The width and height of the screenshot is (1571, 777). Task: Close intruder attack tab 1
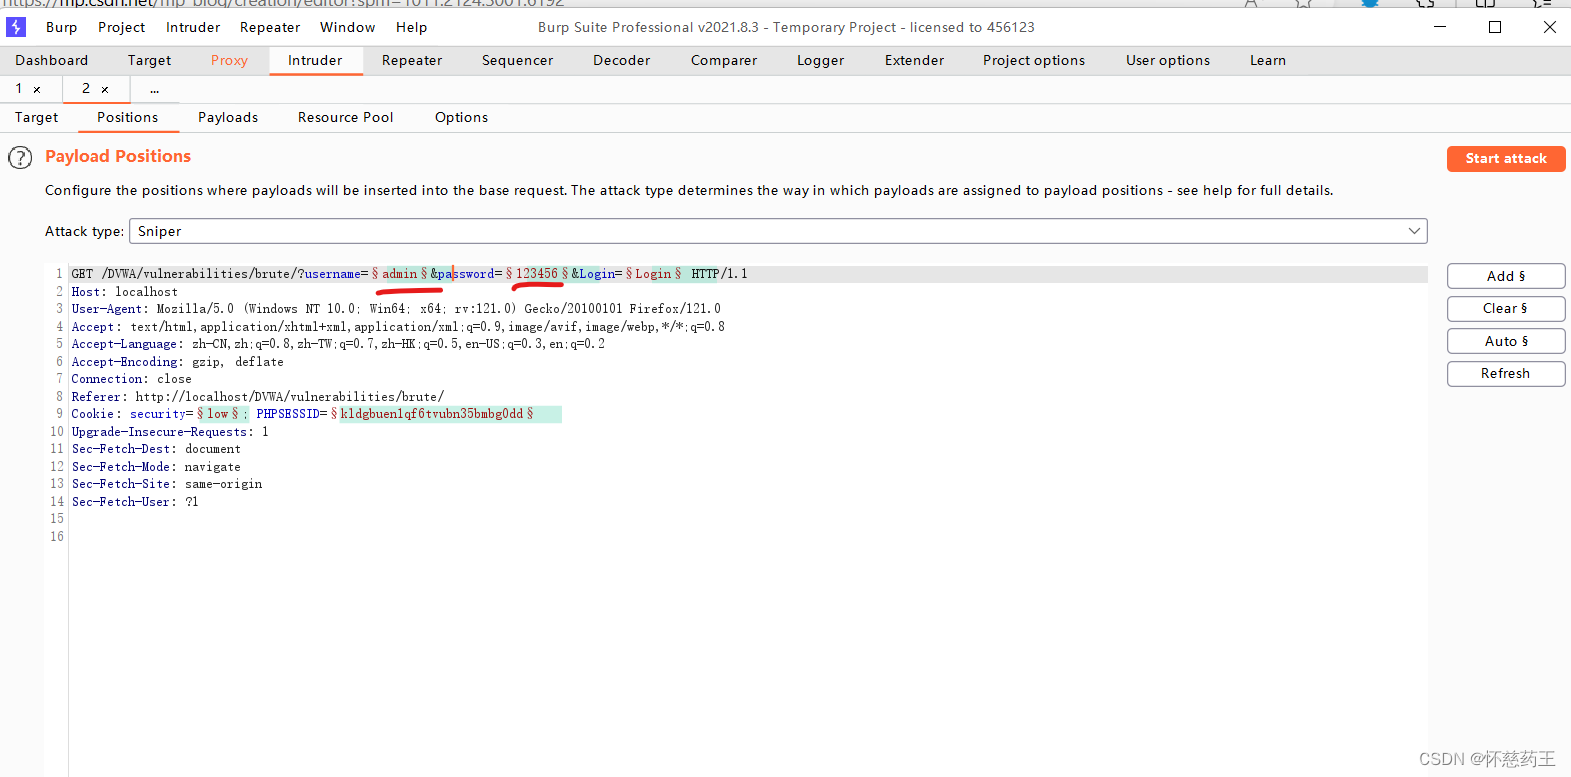37,90
